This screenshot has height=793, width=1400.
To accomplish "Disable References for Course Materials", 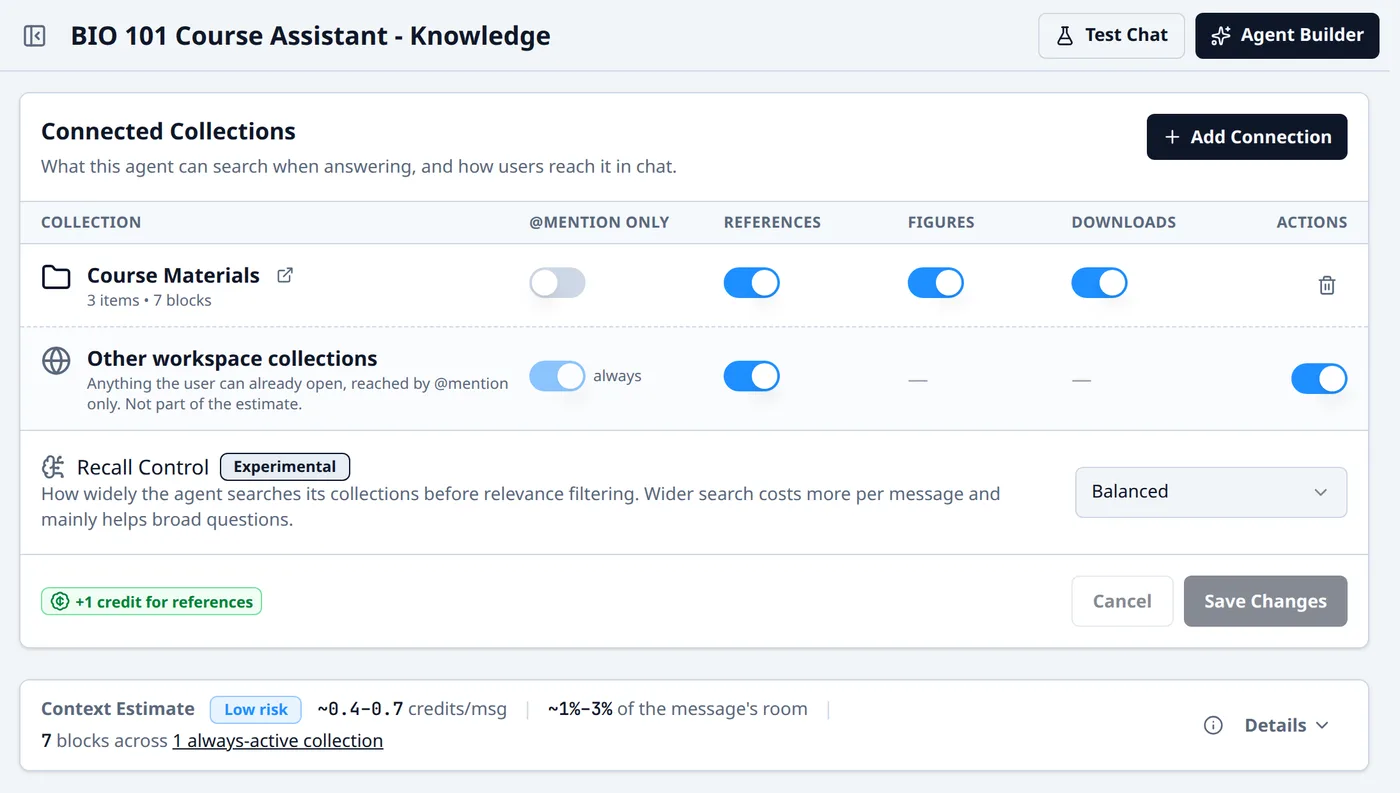I will (751, 283).
